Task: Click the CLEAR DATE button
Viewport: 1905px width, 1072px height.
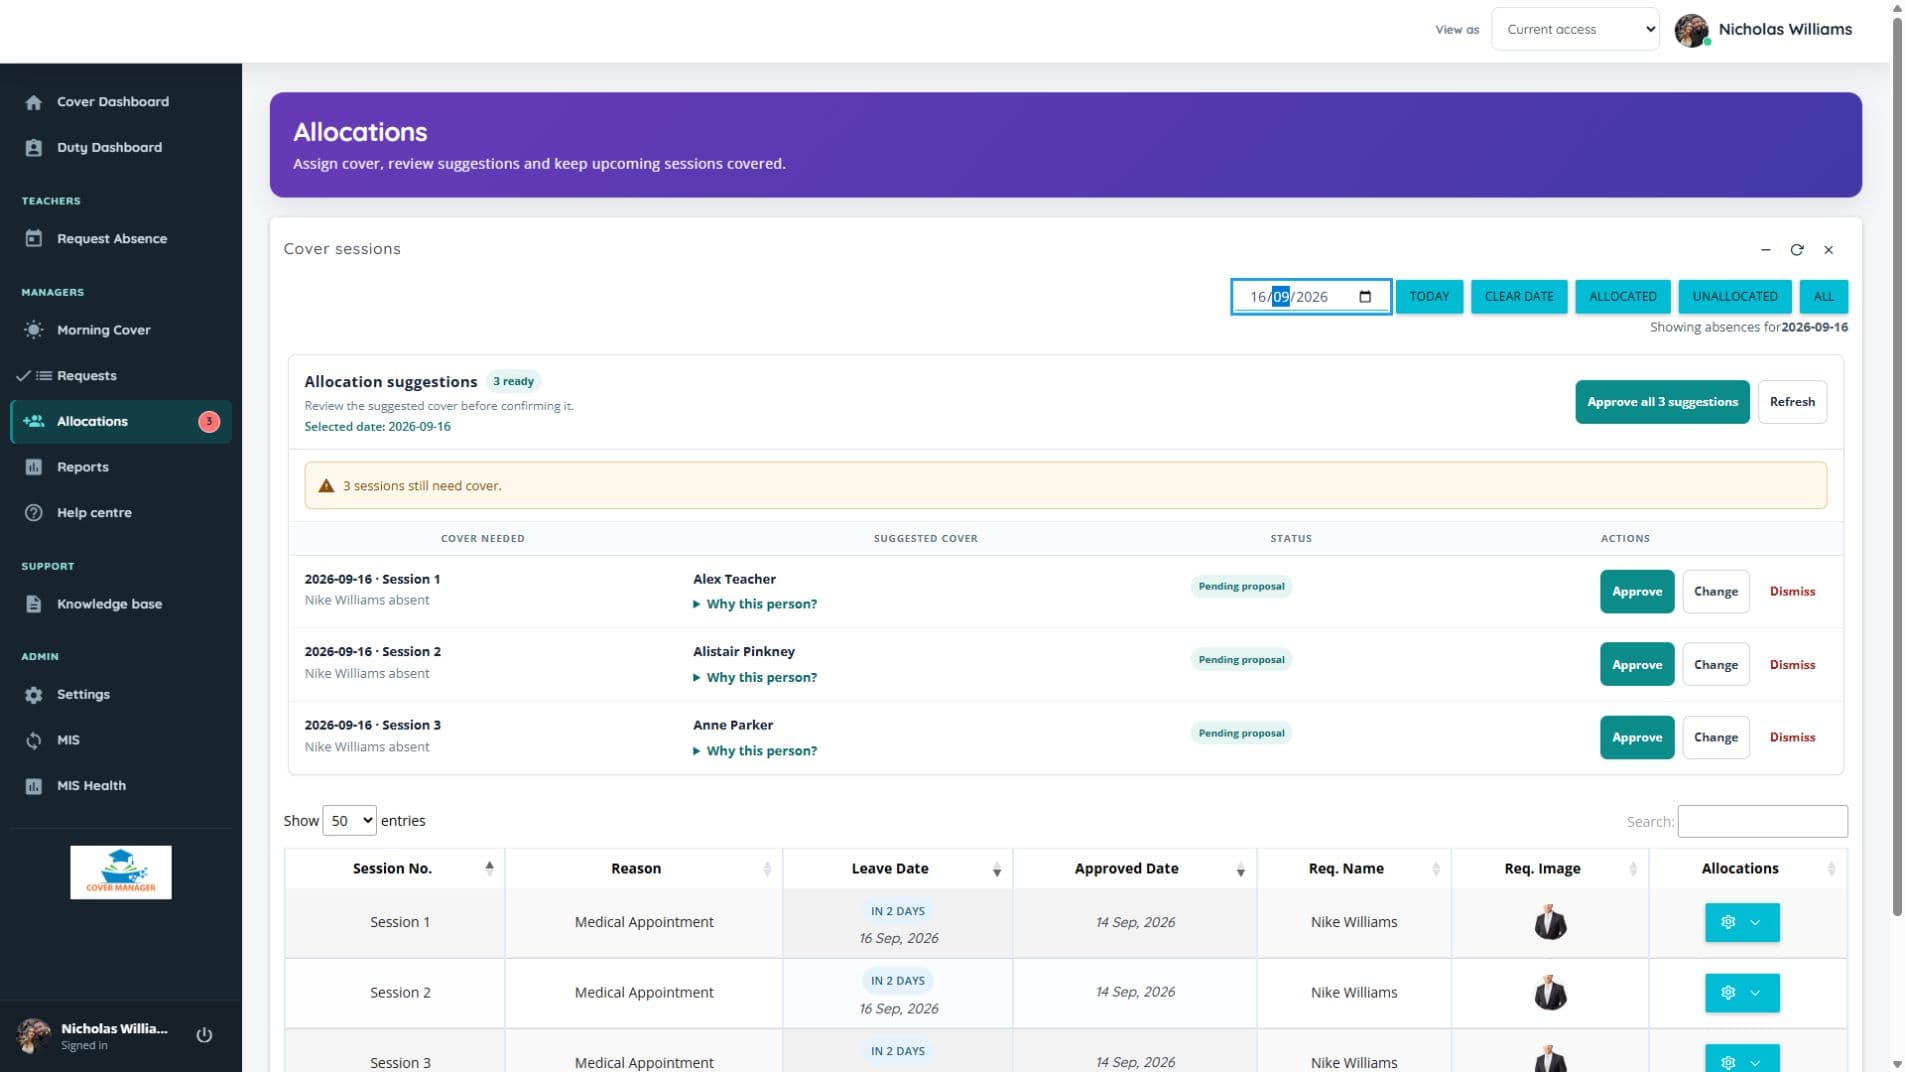Action: [x=1518, y=297]
